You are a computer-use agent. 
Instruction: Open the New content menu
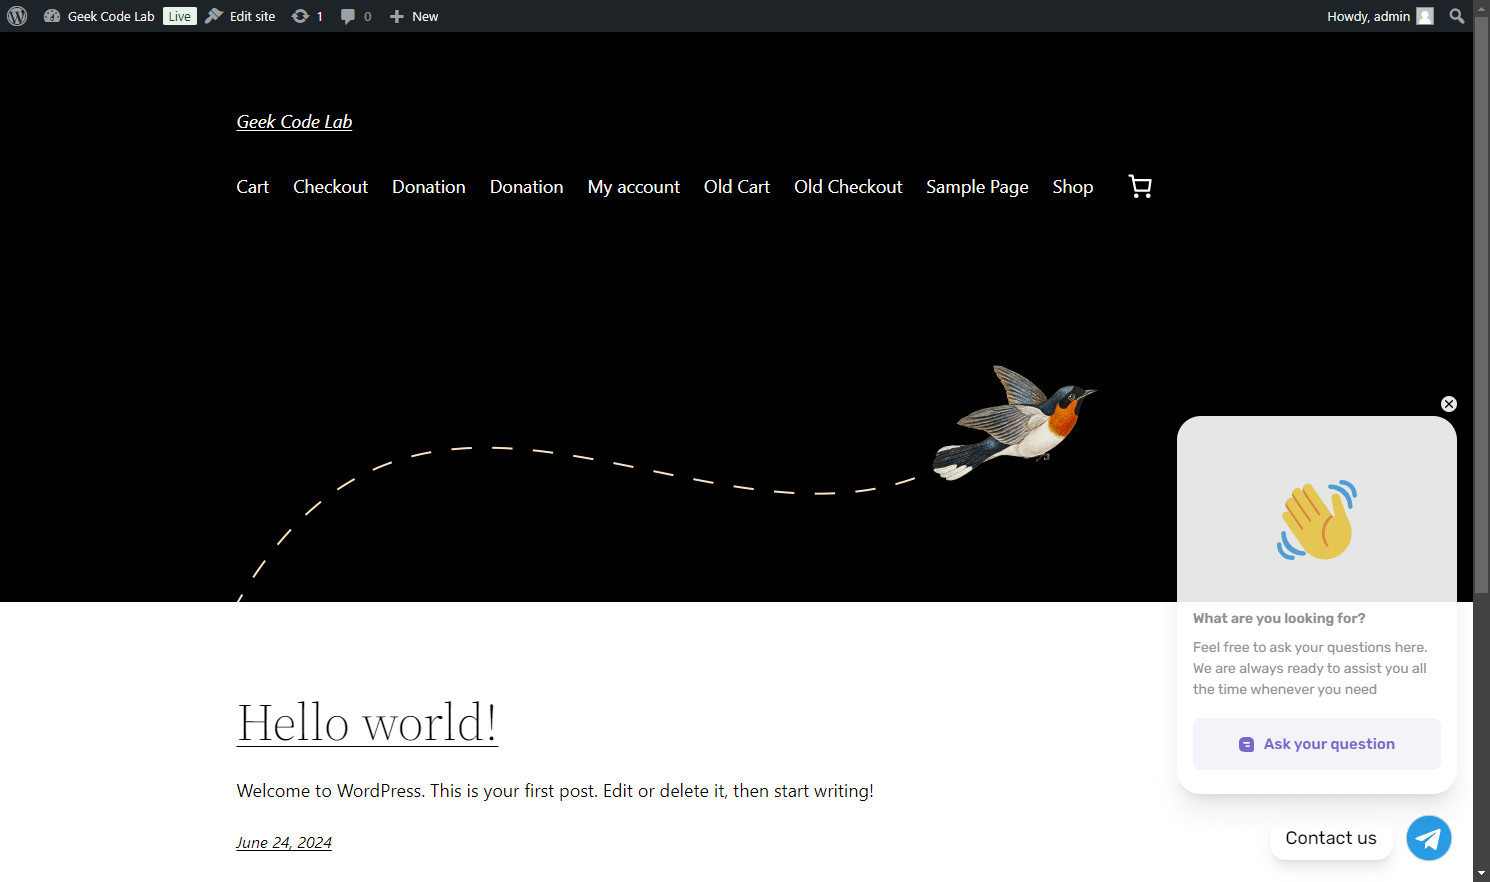pos(414,16)
